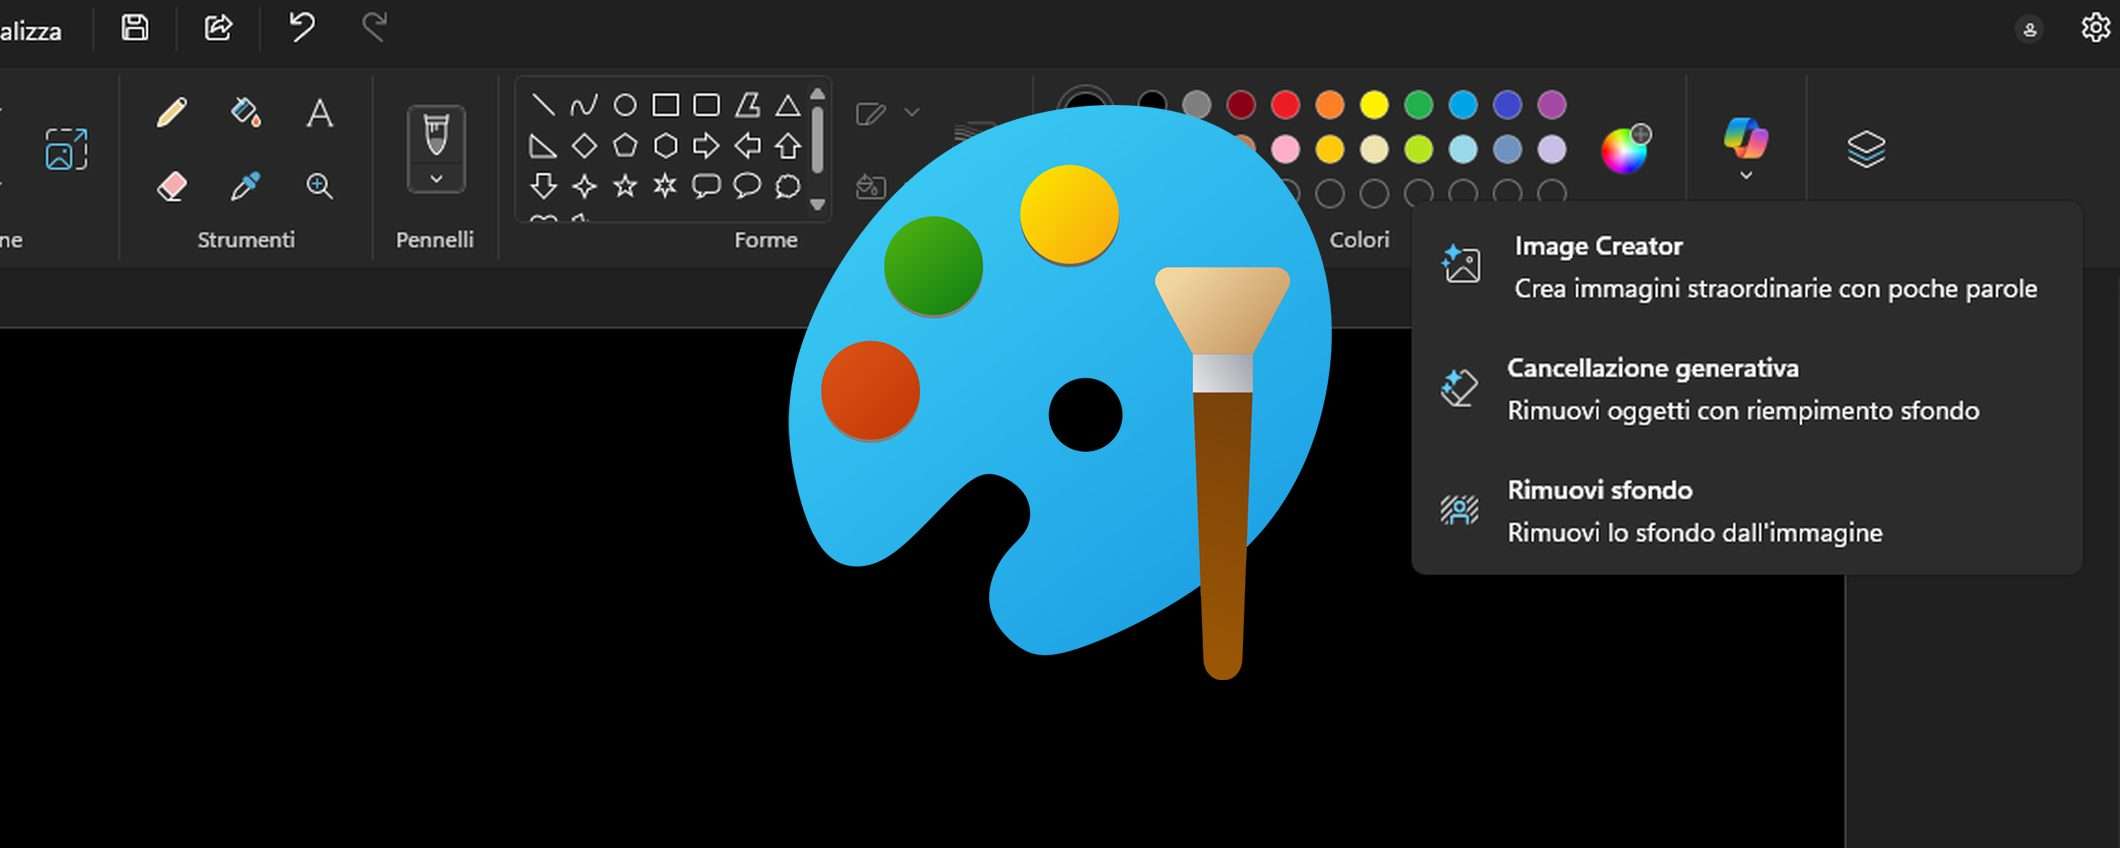Activate the Text tool
The image size is (2120, 848).
[x=319, y=113]
